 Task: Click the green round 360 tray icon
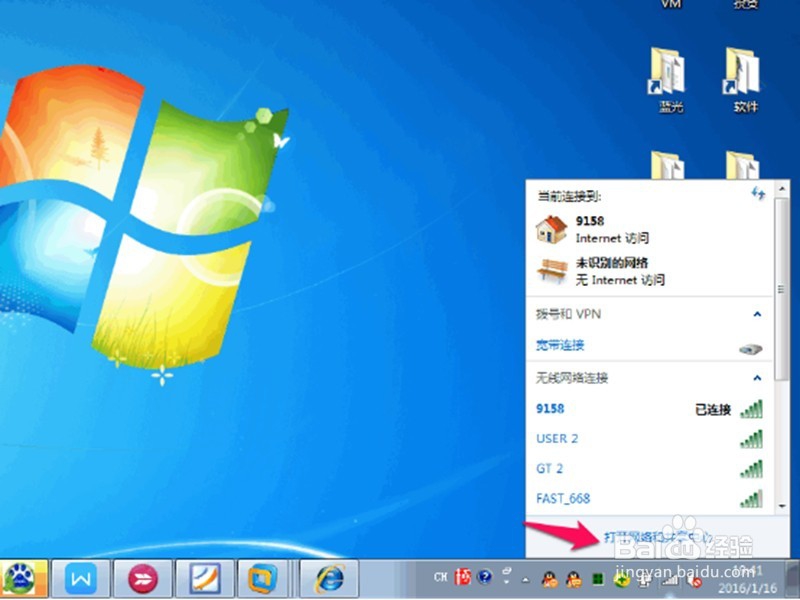(x=621, y=580)
